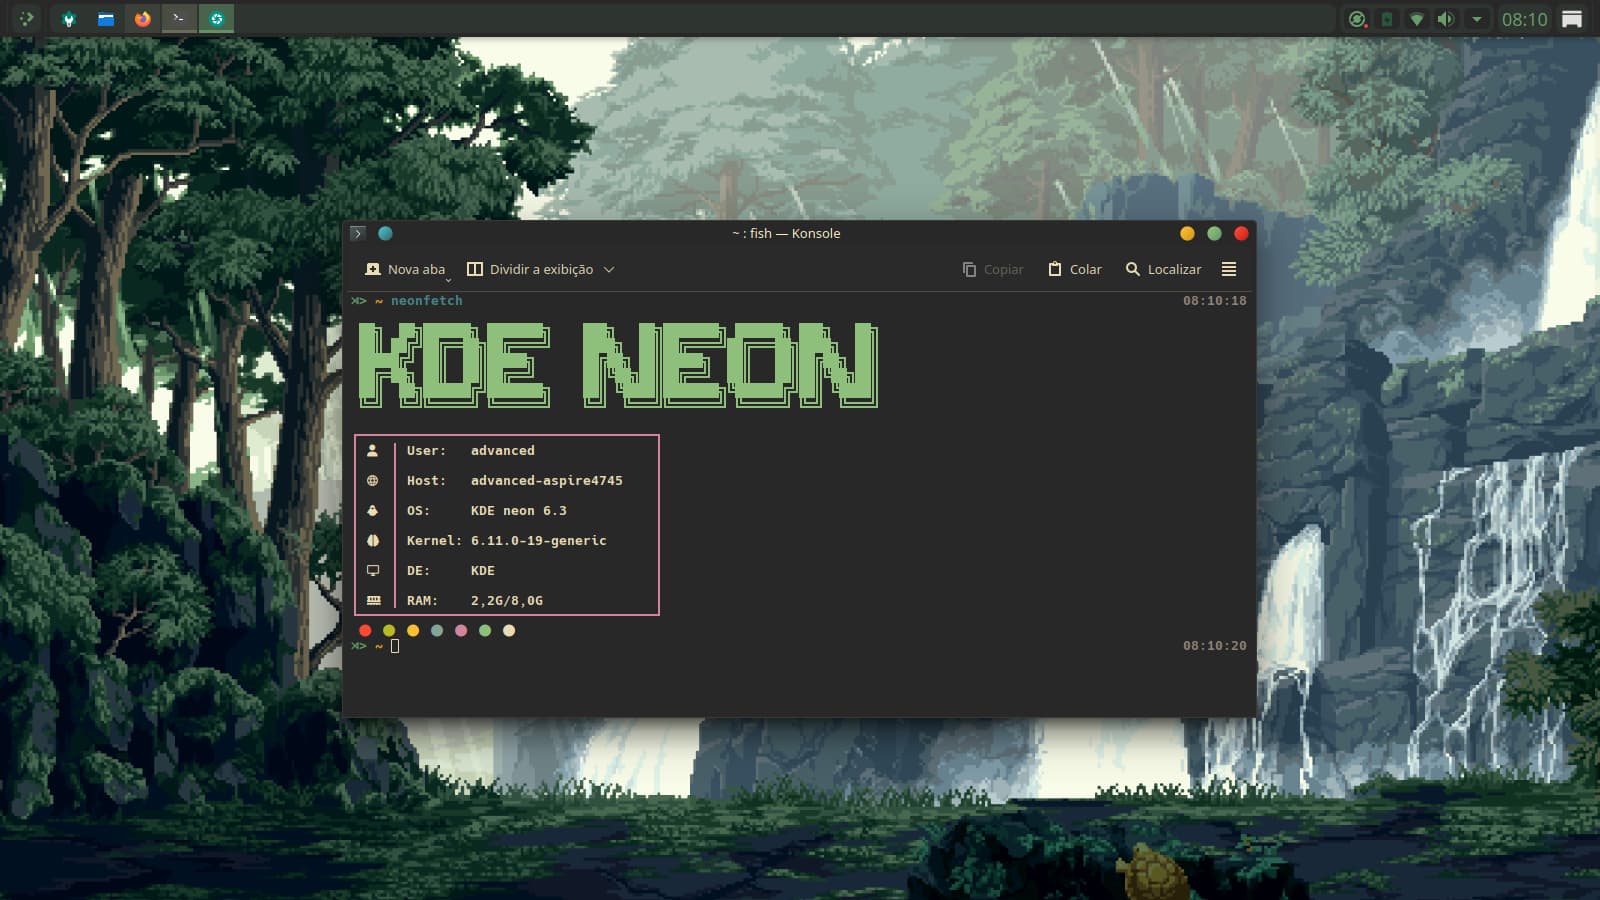Viewport: 1600px width, 900px height.
Task: Open the green aperture app in taskbar
Action: (216, 19)
